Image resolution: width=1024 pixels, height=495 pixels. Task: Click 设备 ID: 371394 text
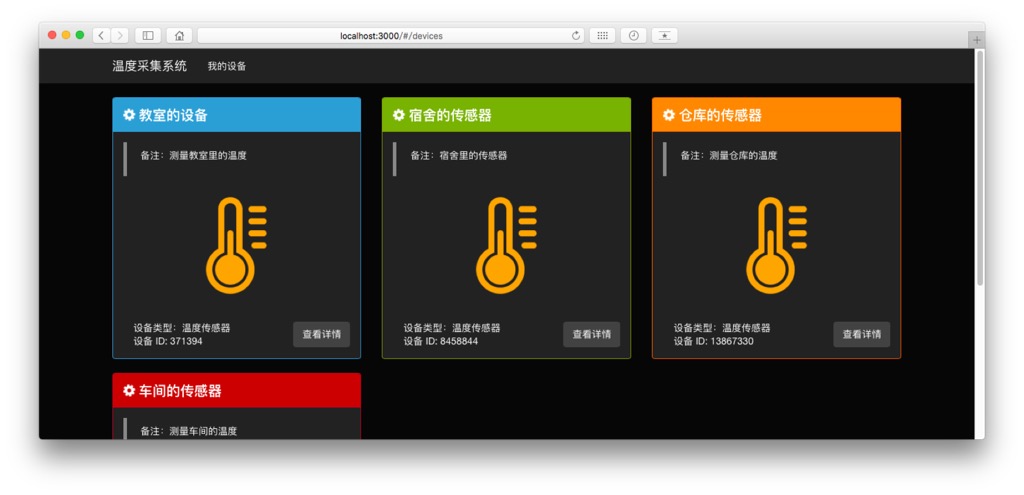[x=168, y=341]
